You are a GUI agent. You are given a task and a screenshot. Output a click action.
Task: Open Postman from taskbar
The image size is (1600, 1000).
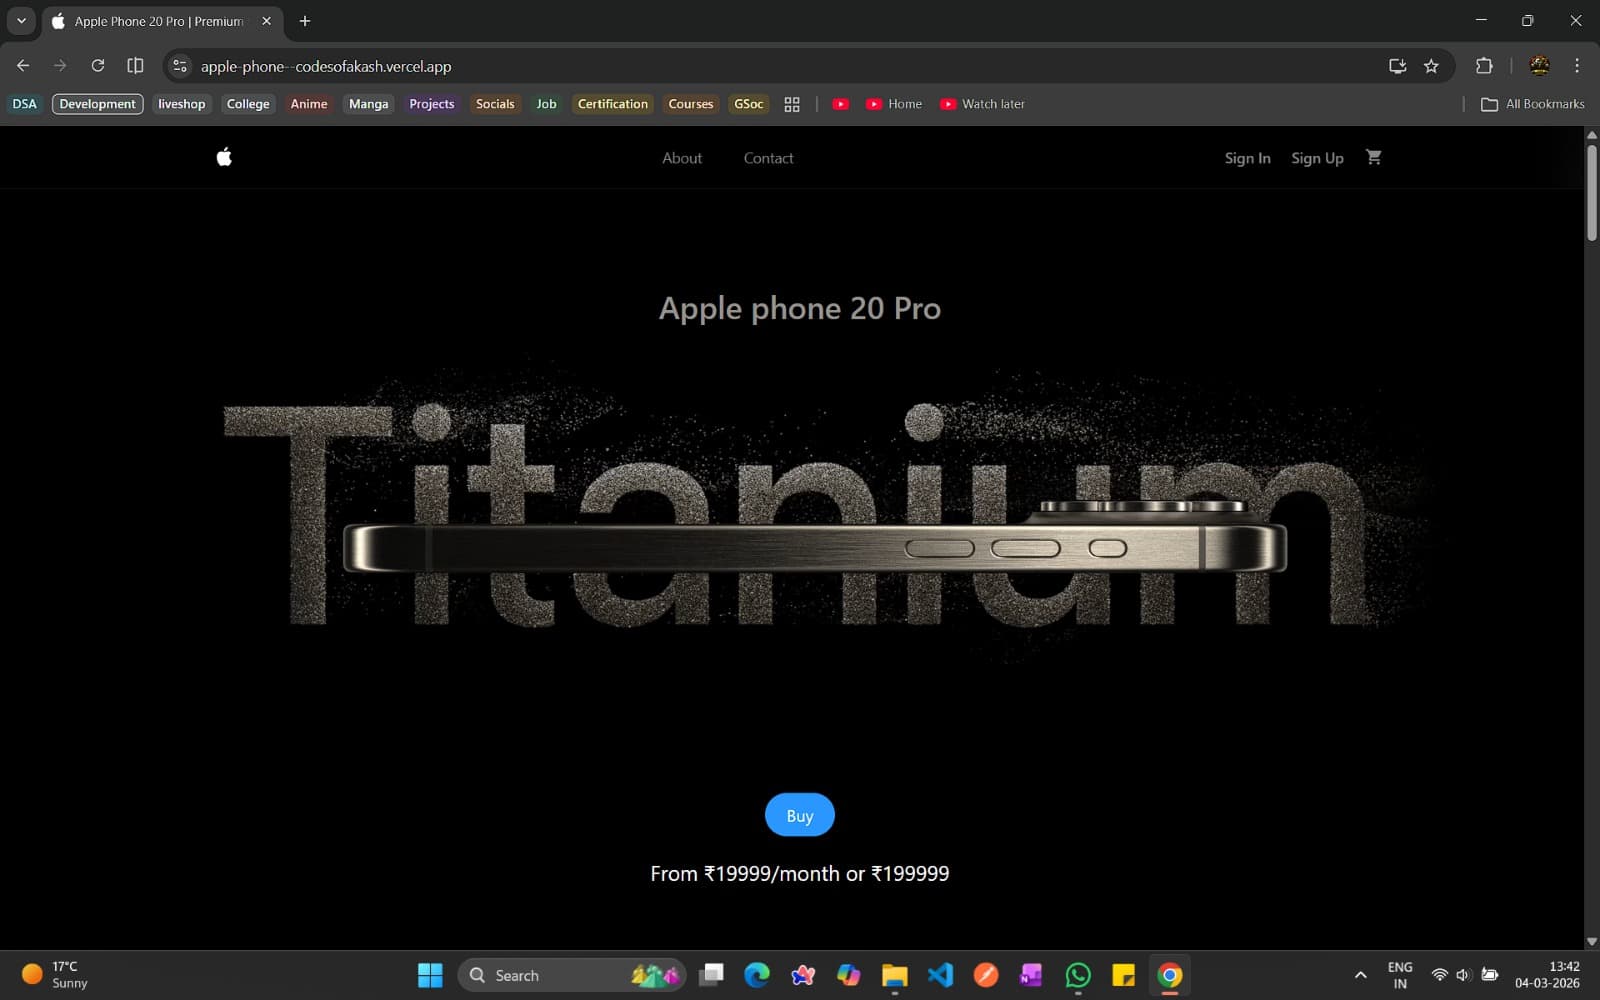click(986, 975)
